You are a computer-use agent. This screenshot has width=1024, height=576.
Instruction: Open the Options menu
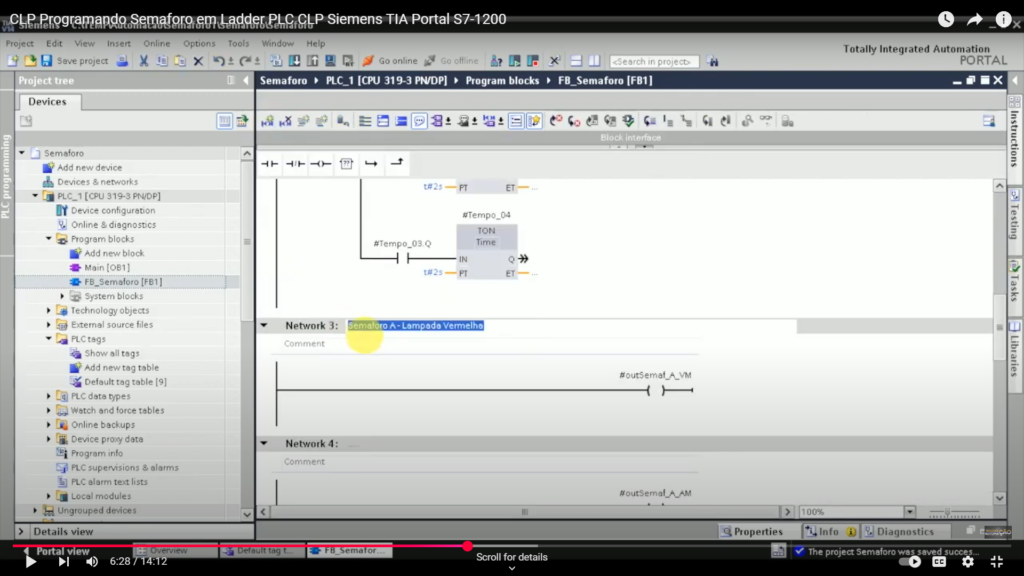tap(199, 44)
